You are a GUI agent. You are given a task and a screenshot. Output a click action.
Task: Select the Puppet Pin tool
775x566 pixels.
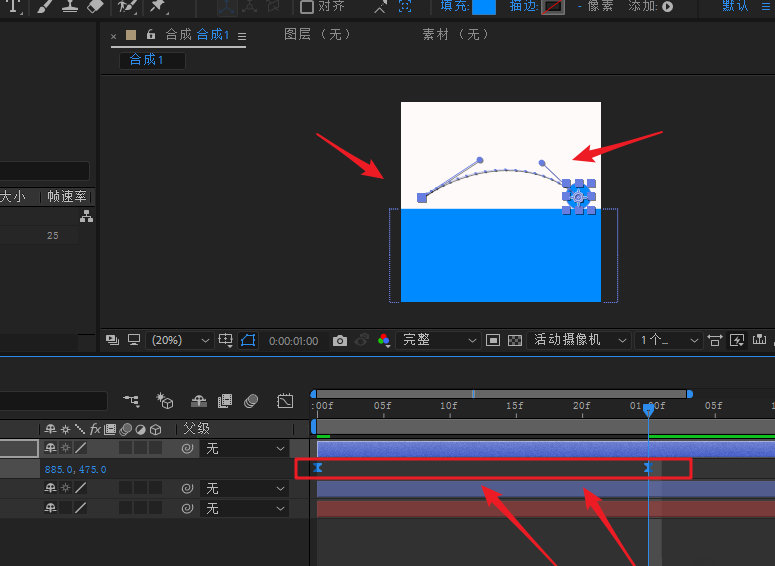pos(156,6)
